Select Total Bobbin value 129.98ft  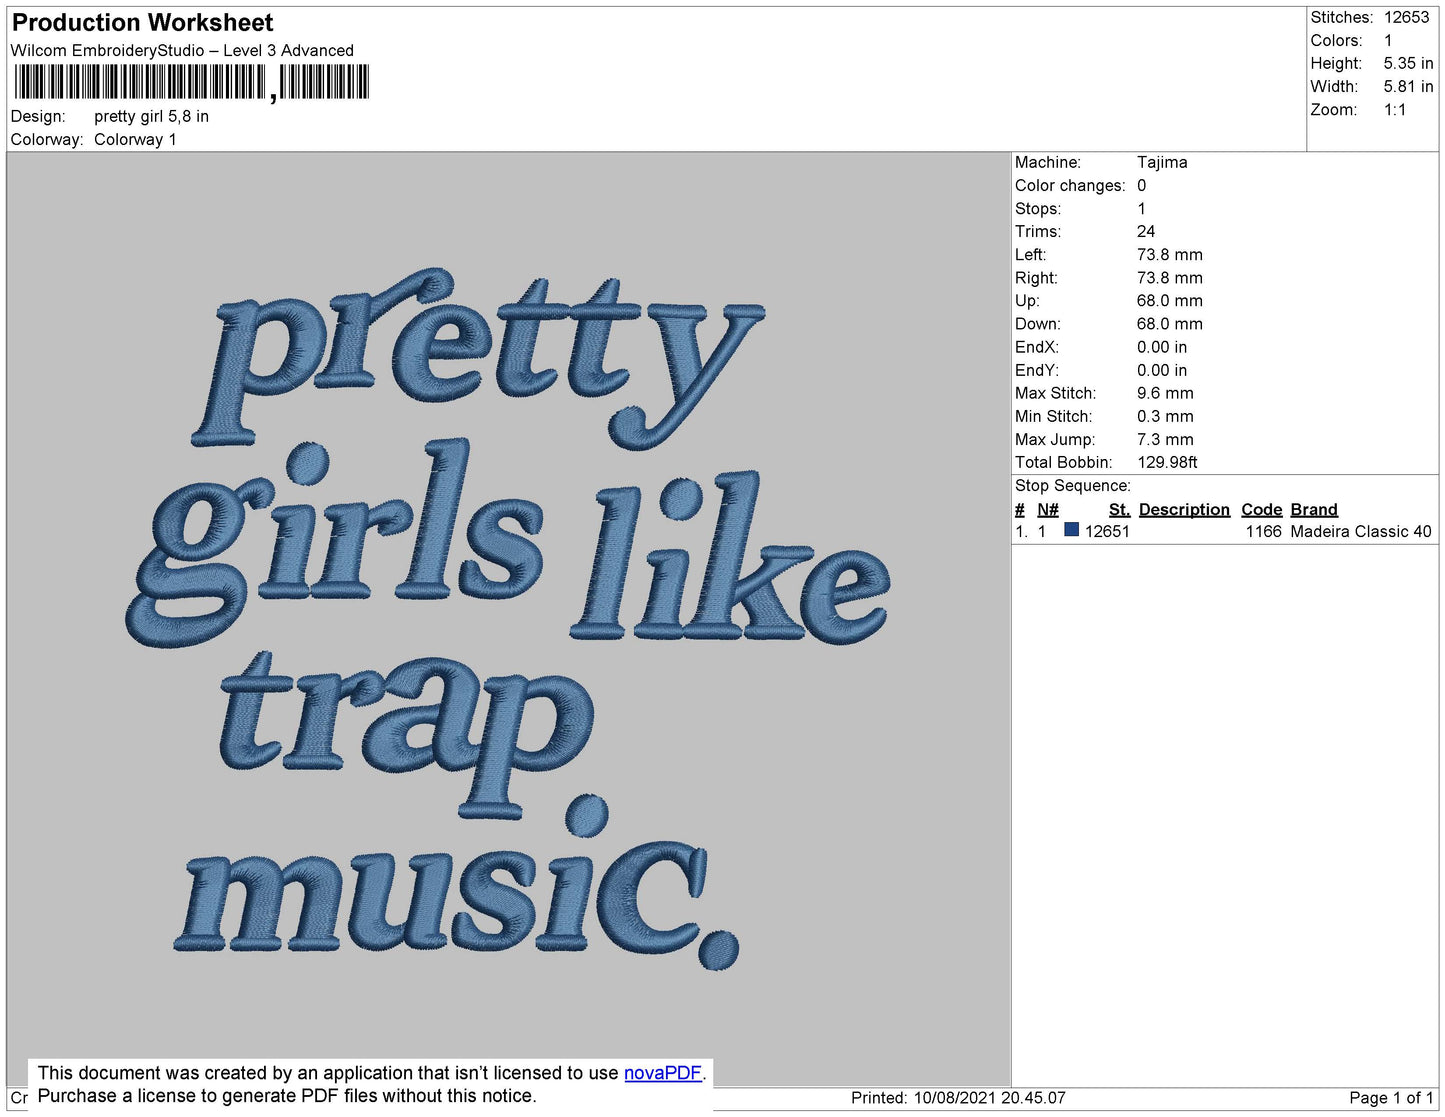coord(1167,462)
